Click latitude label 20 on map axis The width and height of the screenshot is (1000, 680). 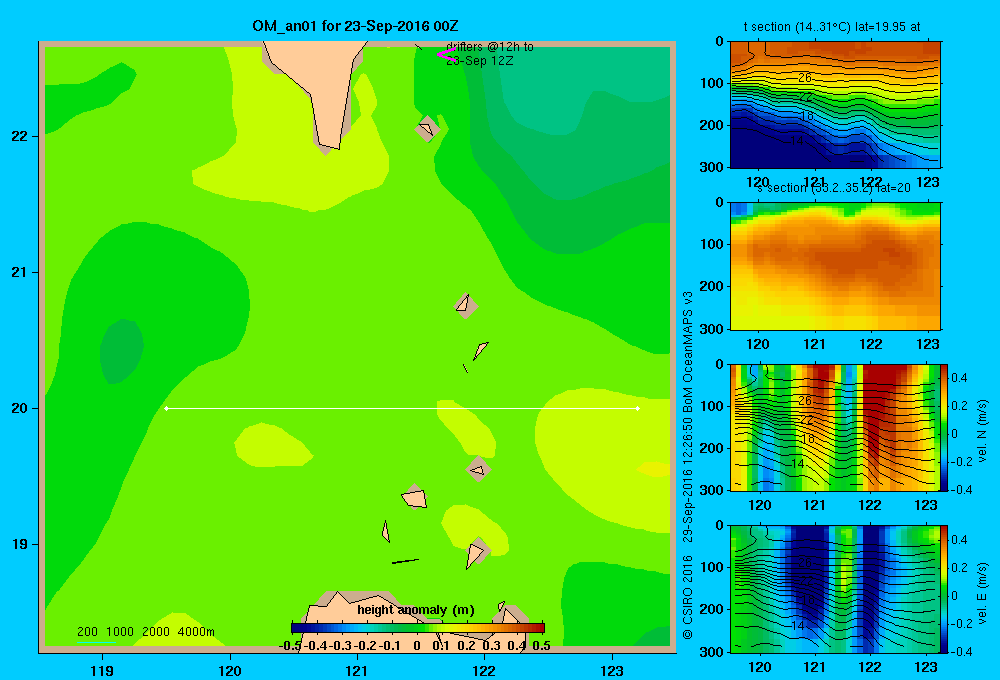(20, 408)
